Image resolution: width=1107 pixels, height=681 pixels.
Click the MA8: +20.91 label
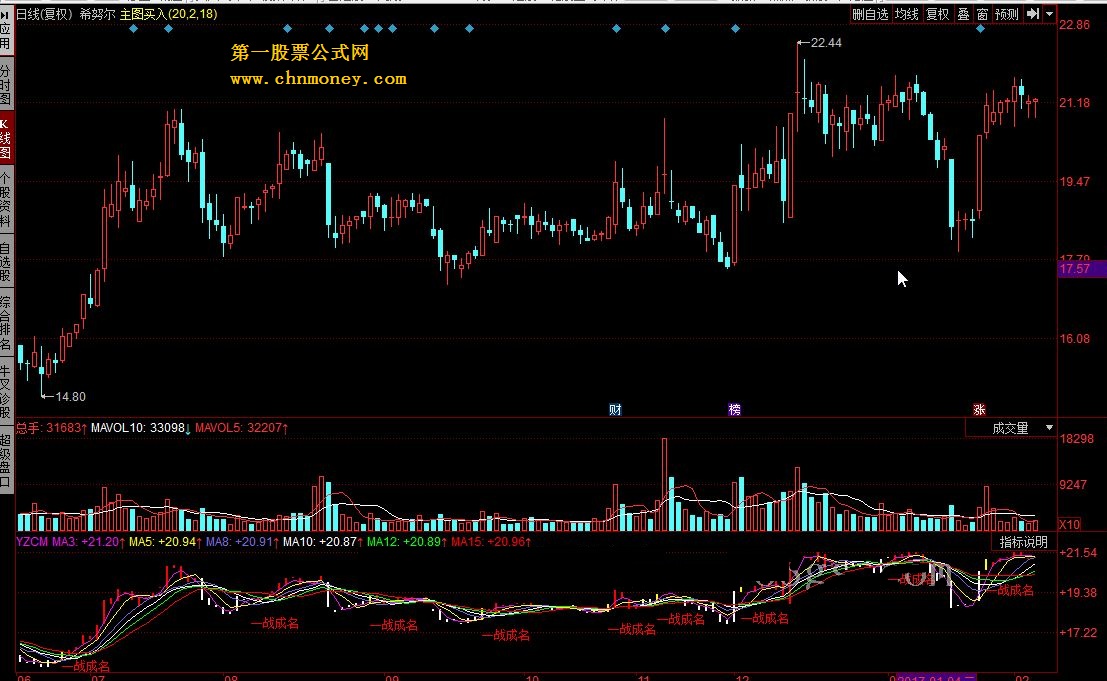[x=242, y=542]
